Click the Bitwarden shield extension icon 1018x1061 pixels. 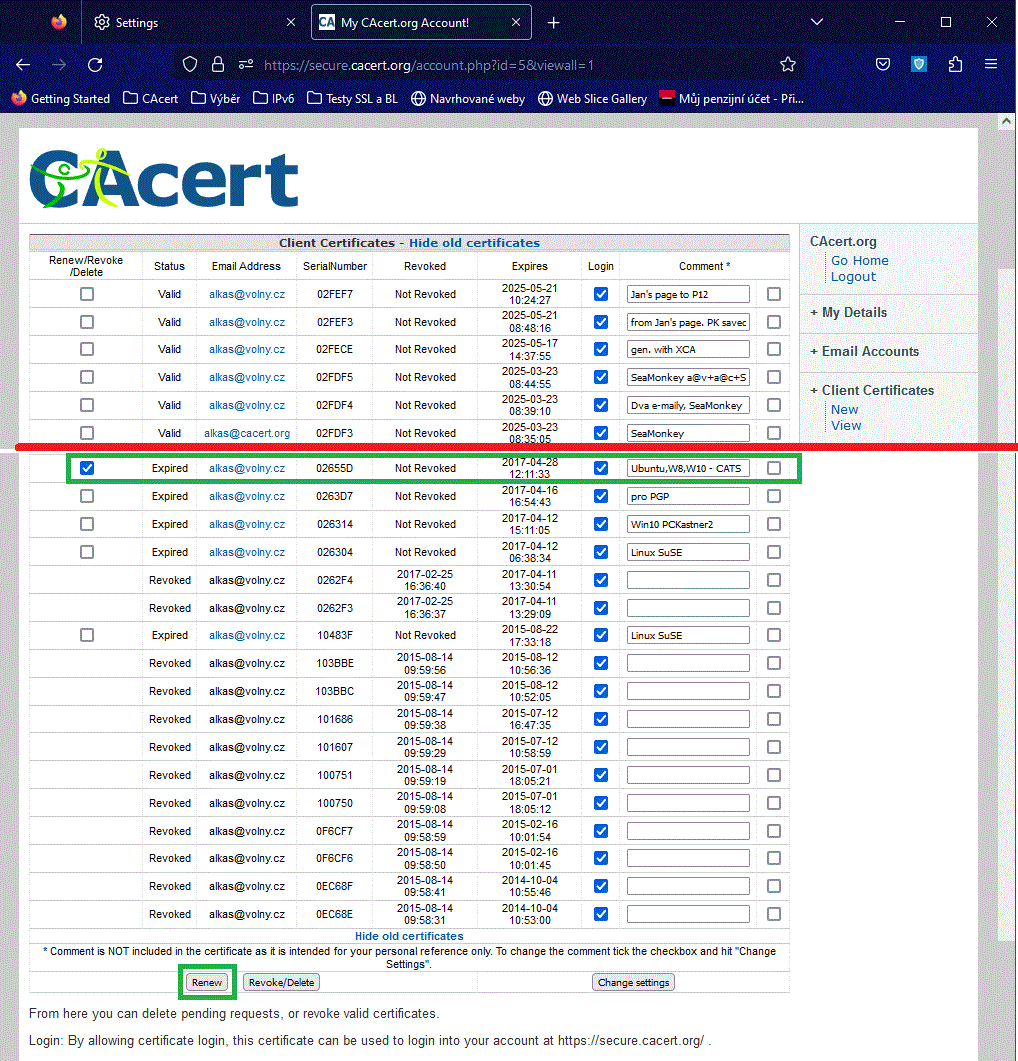click(x=919, y=64)
